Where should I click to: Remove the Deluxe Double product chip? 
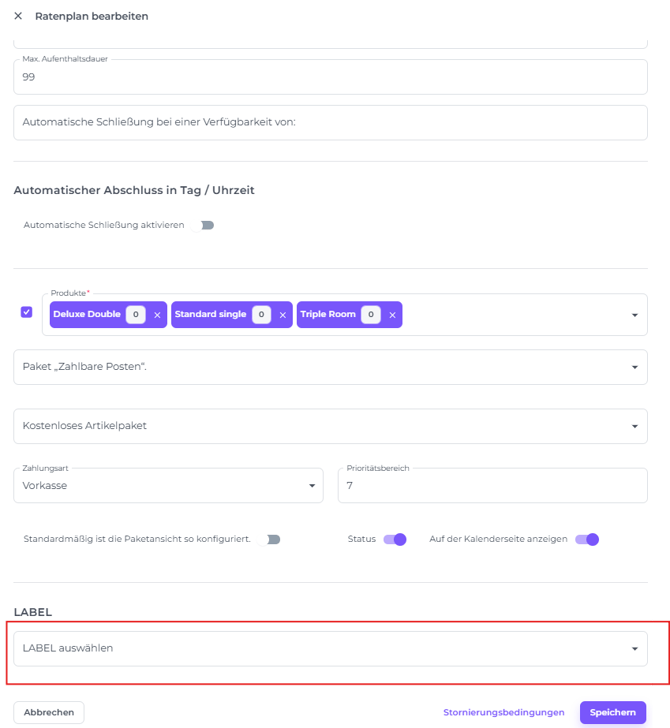pos(157,315)
